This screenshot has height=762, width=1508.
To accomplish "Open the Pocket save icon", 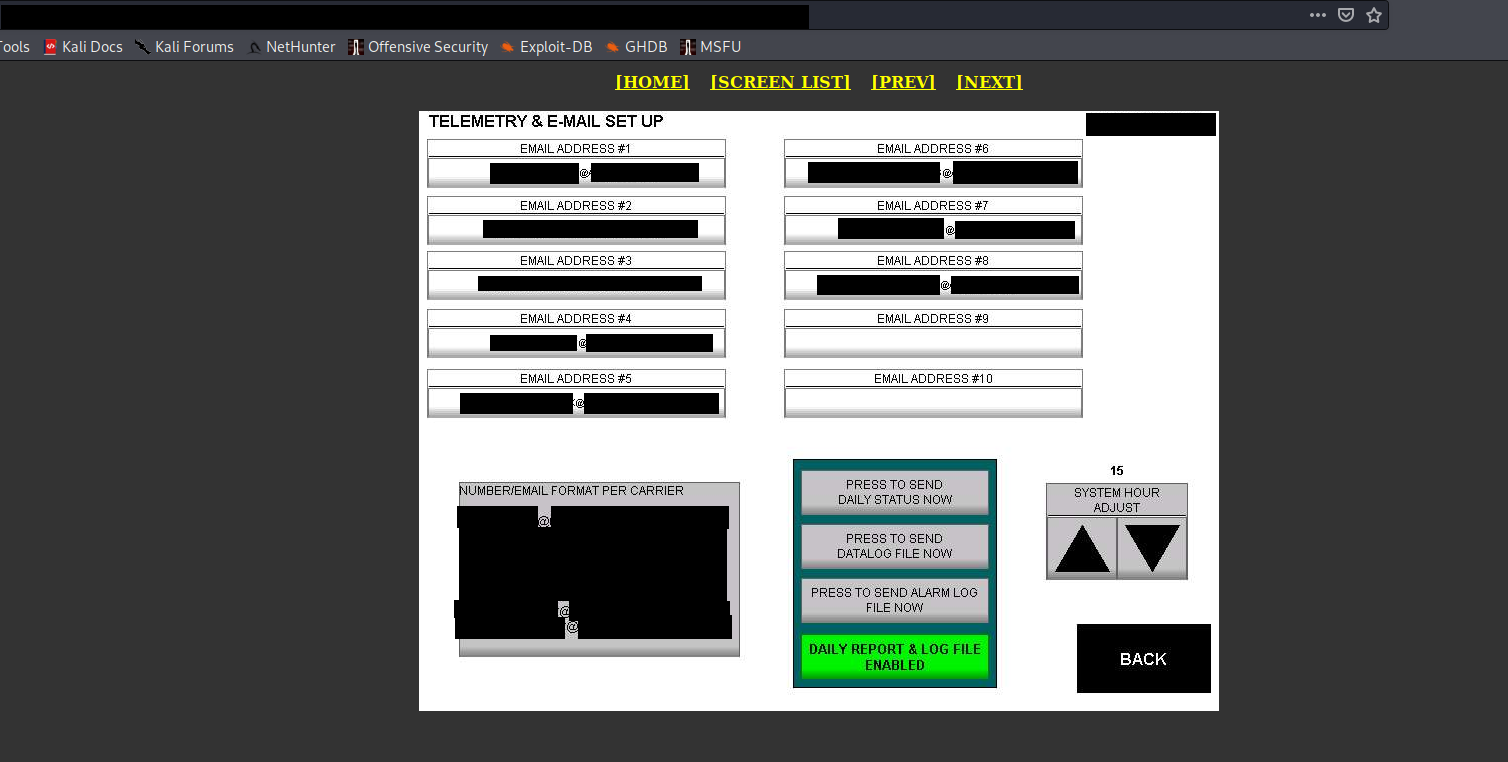I will (x=1346, y=15).
